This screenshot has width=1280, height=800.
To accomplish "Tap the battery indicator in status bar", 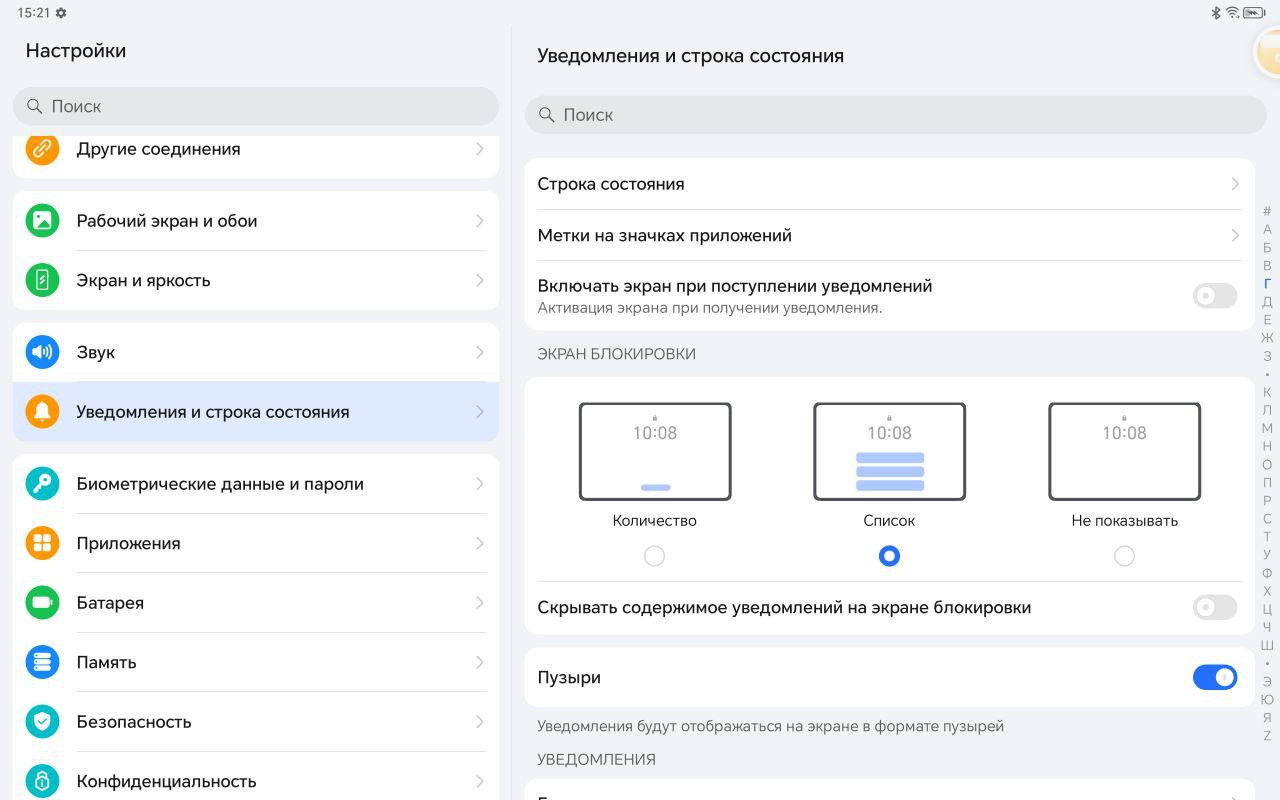I will pyautogui.click(x=1256, y=13).
